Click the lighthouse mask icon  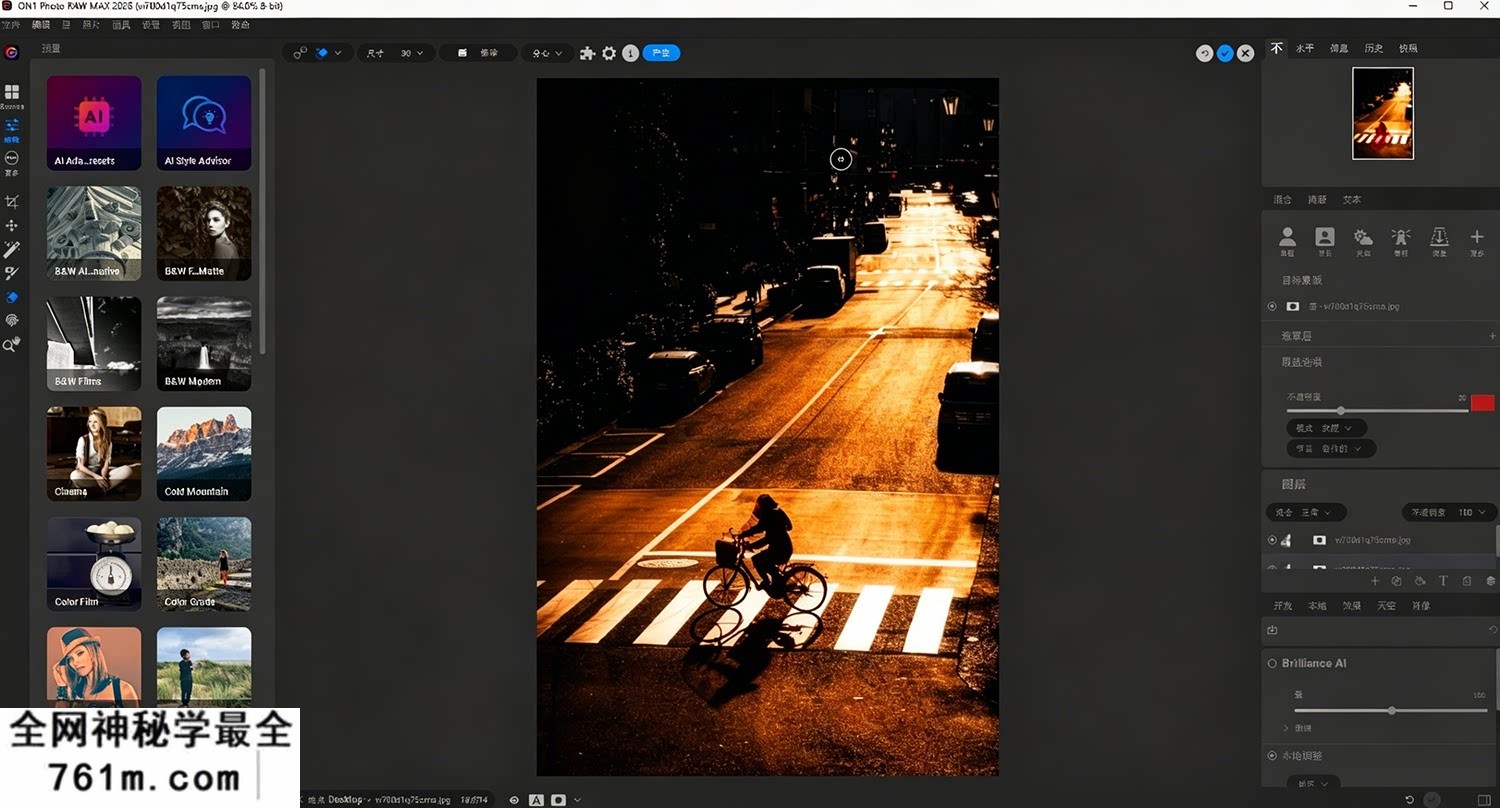tap(1401, 237)
